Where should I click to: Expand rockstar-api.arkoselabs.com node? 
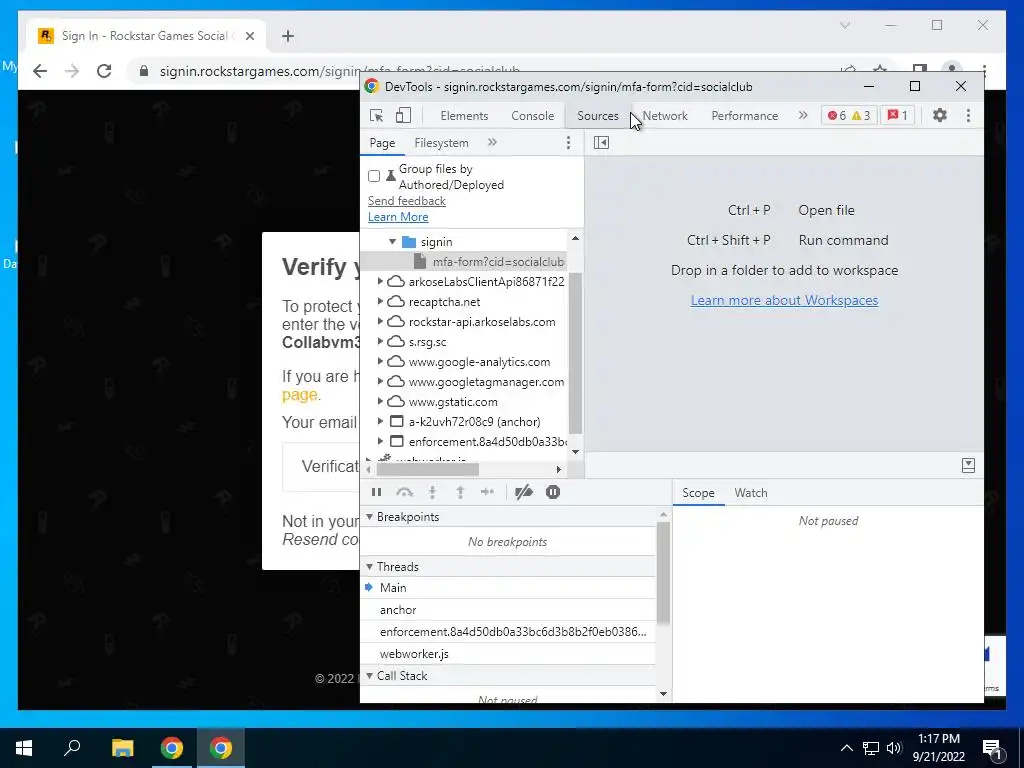tap(380, 322)
